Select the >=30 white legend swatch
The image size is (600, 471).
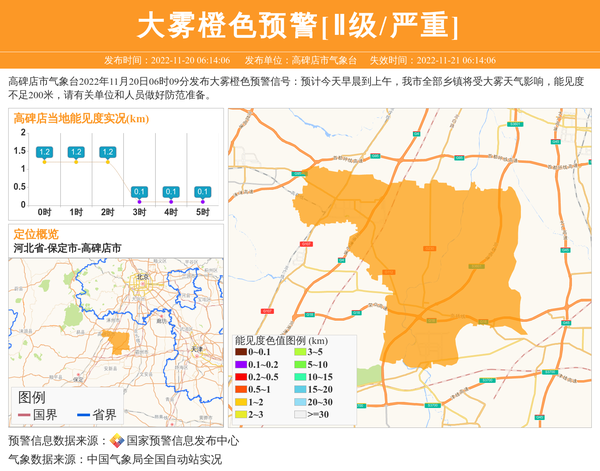coord(300,414)
